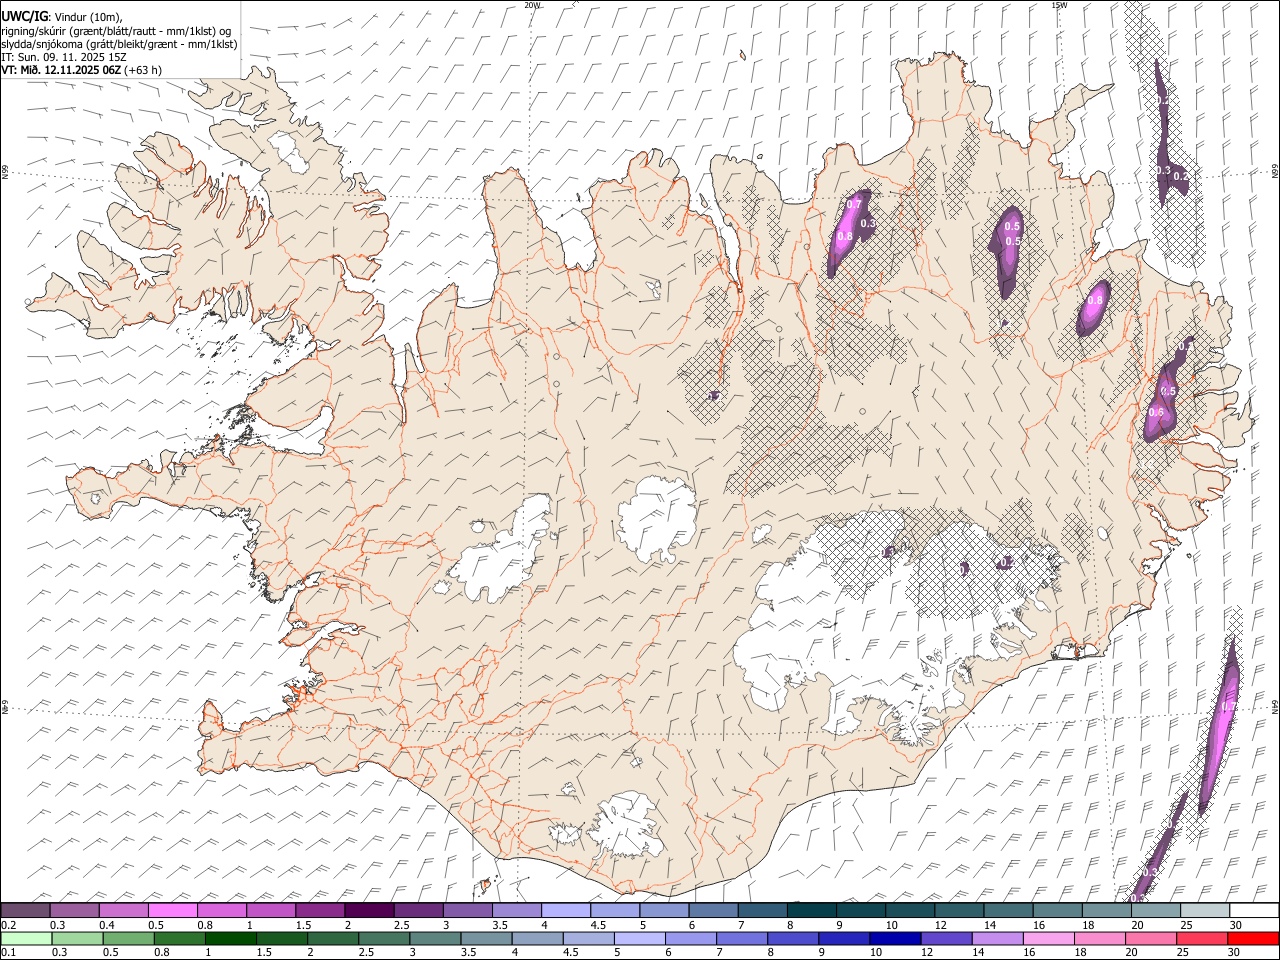Image resolution: width=1280 pixels, height=960 pixels.
Task: Pick the pink rain swatch labeled 18
Action: (1099, 938)
